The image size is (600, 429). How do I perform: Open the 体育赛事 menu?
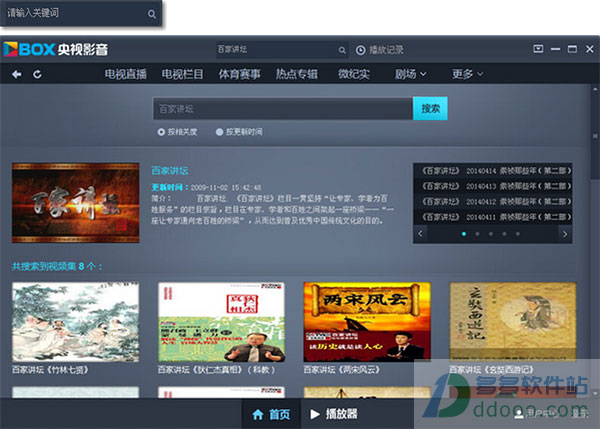(x=240, y=74)
